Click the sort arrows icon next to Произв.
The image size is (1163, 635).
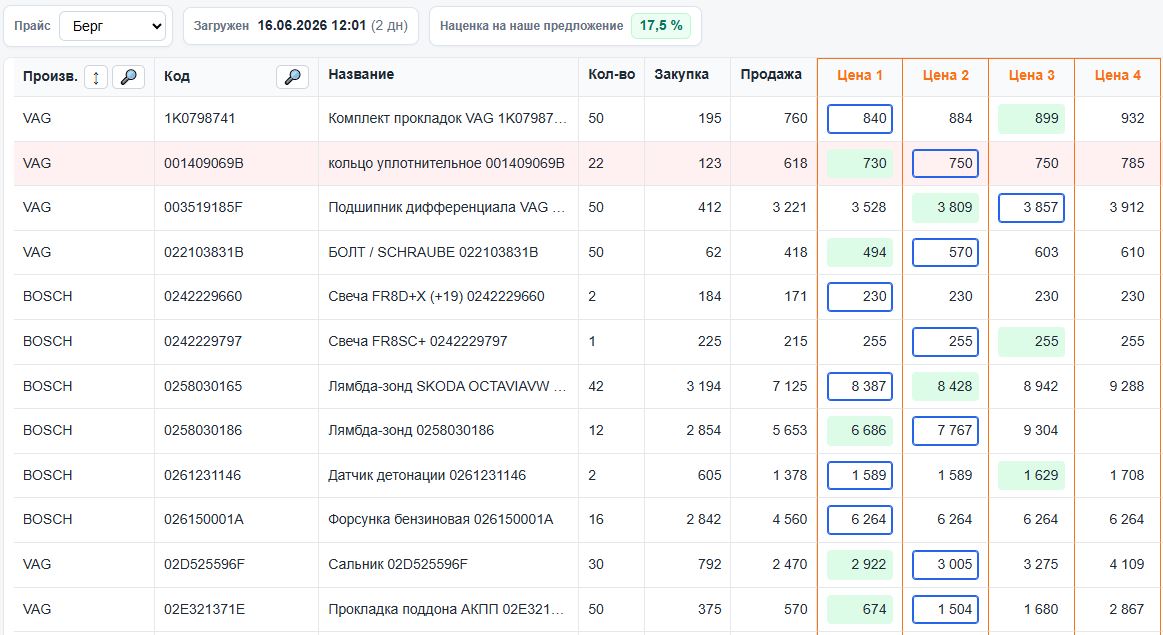pyautogui.click(x=96, y=76)
